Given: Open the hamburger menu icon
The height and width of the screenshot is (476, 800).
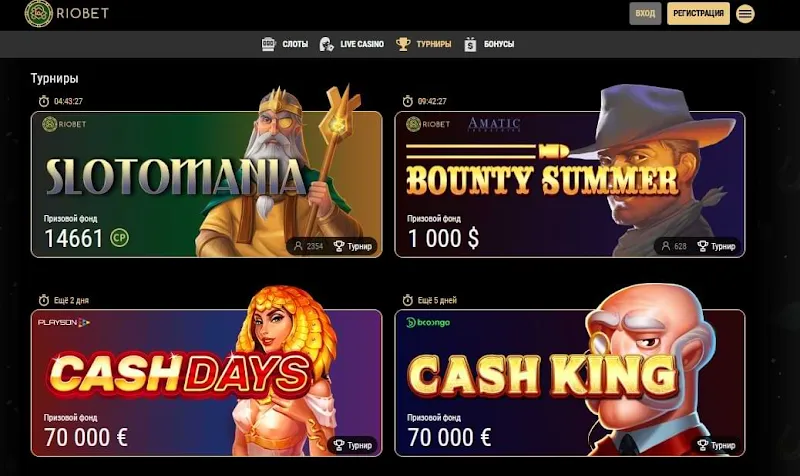Looking at the screenshot, I should pyautogui.click(x=745, y=14).
